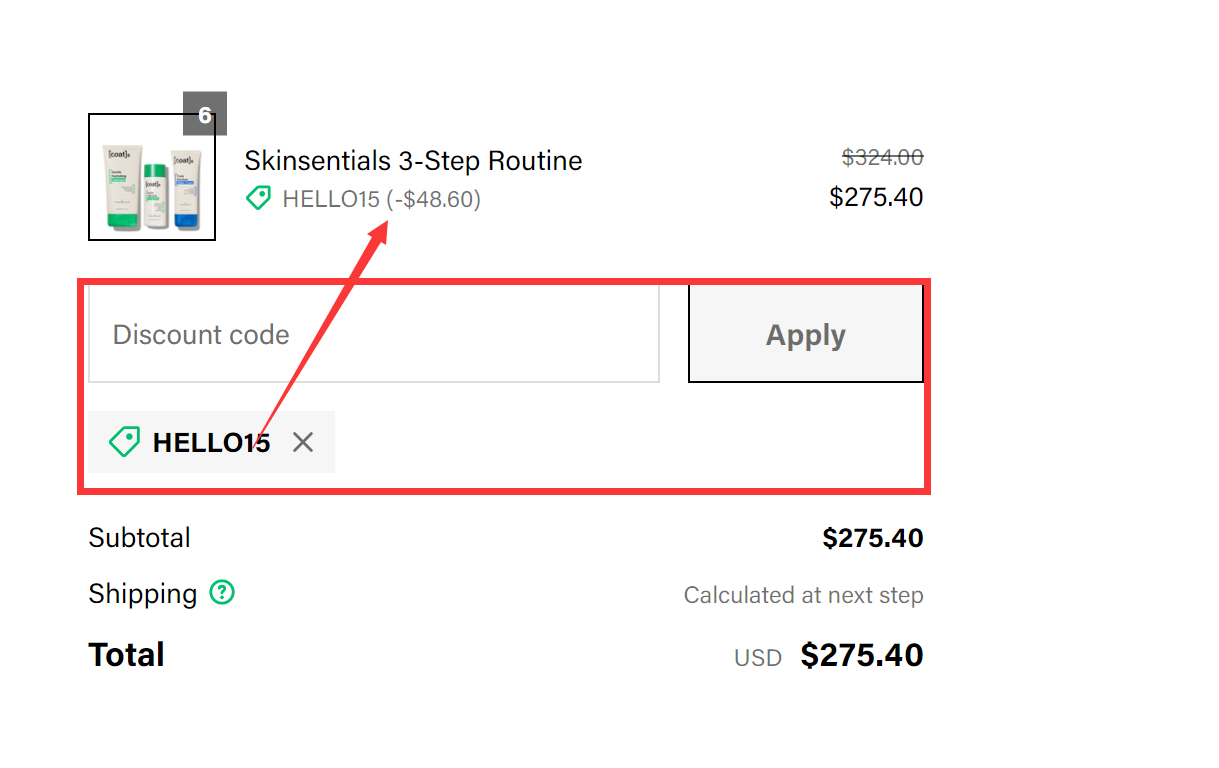This screenshot has width=1219, height=768.
Task: Select the product bundle thumbnail image
Action: coord(152,178)
